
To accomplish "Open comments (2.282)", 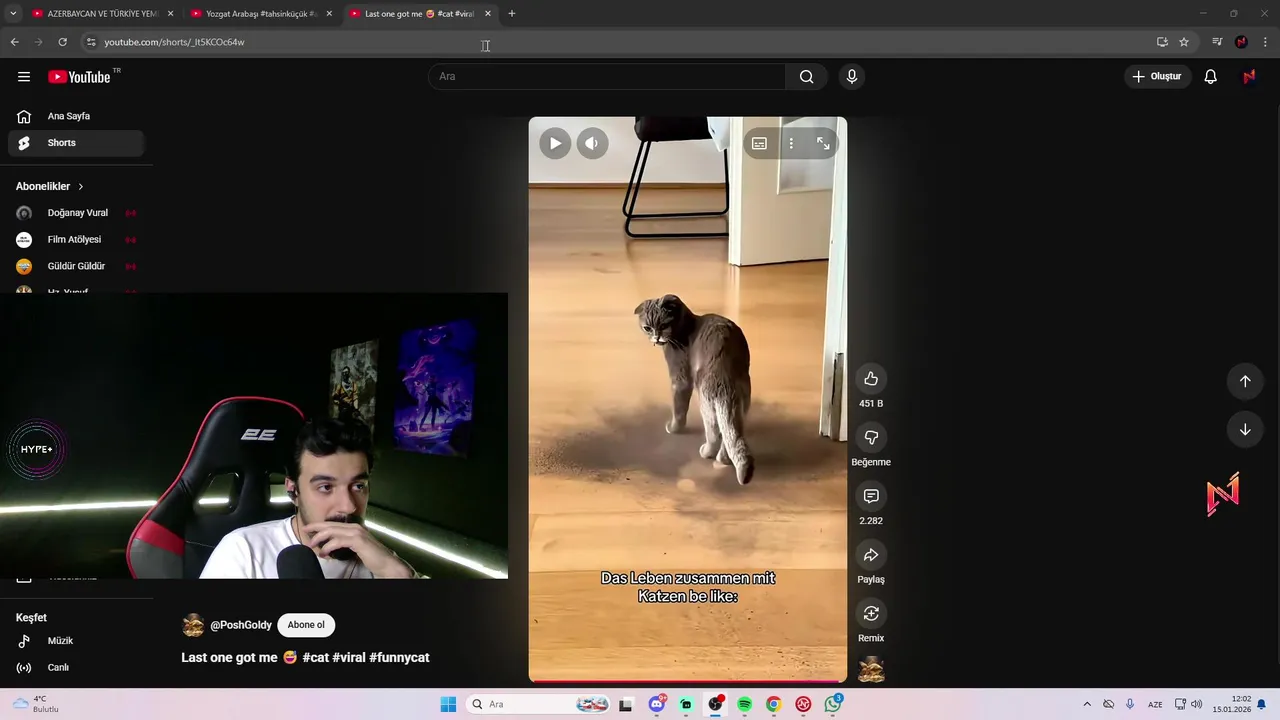I will [871, 496].
